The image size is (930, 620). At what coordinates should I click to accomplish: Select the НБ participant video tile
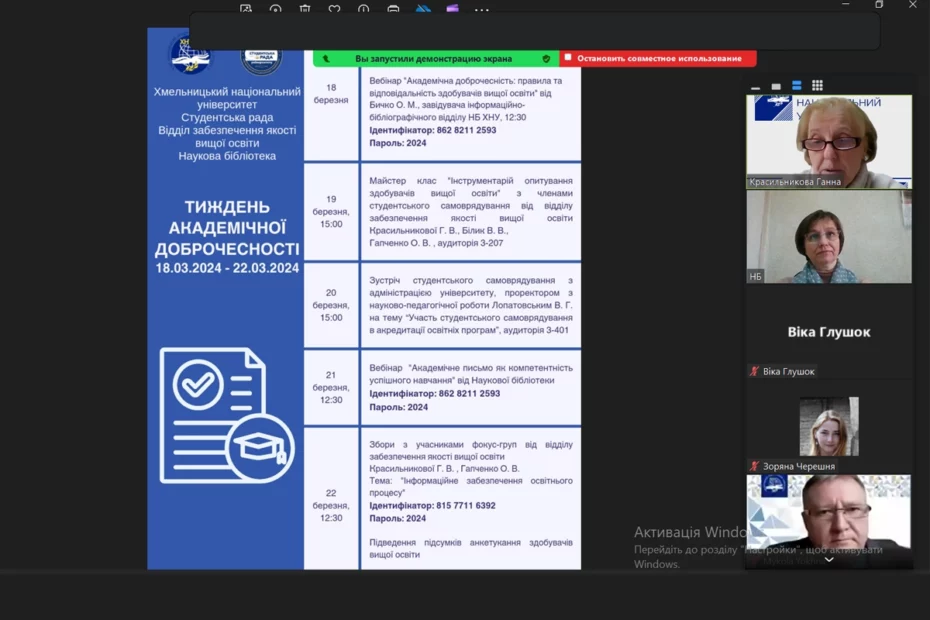(829, 237)
